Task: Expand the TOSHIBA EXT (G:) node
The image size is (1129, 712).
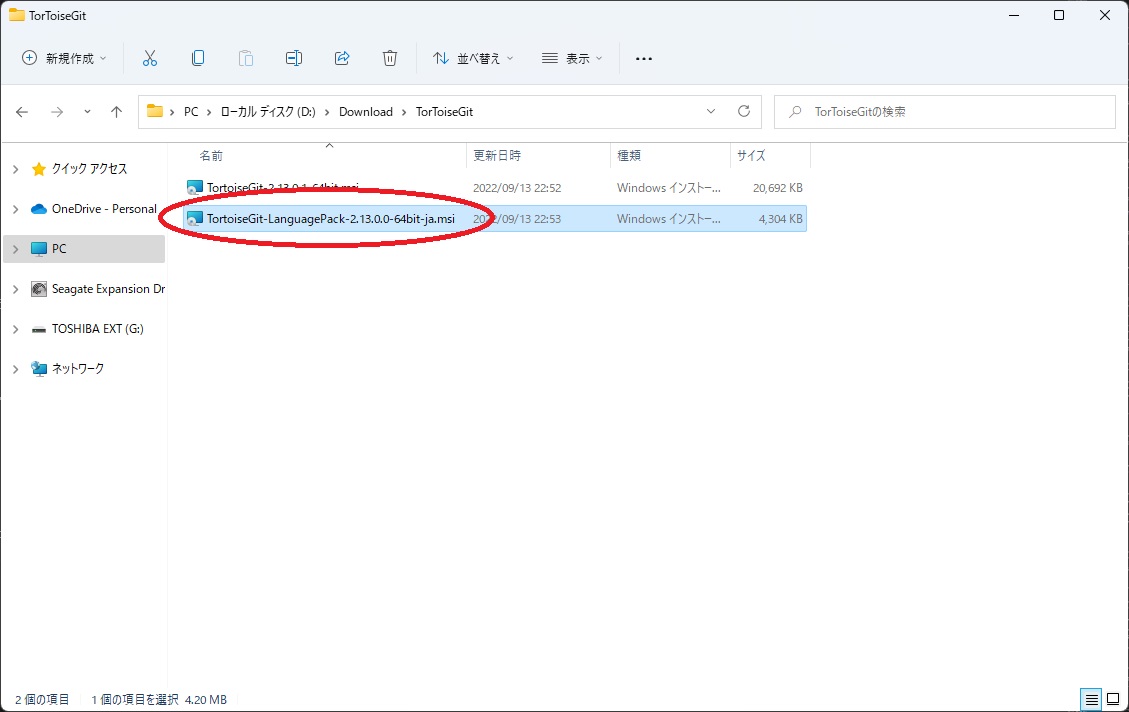Action: (x=16, y=329)
